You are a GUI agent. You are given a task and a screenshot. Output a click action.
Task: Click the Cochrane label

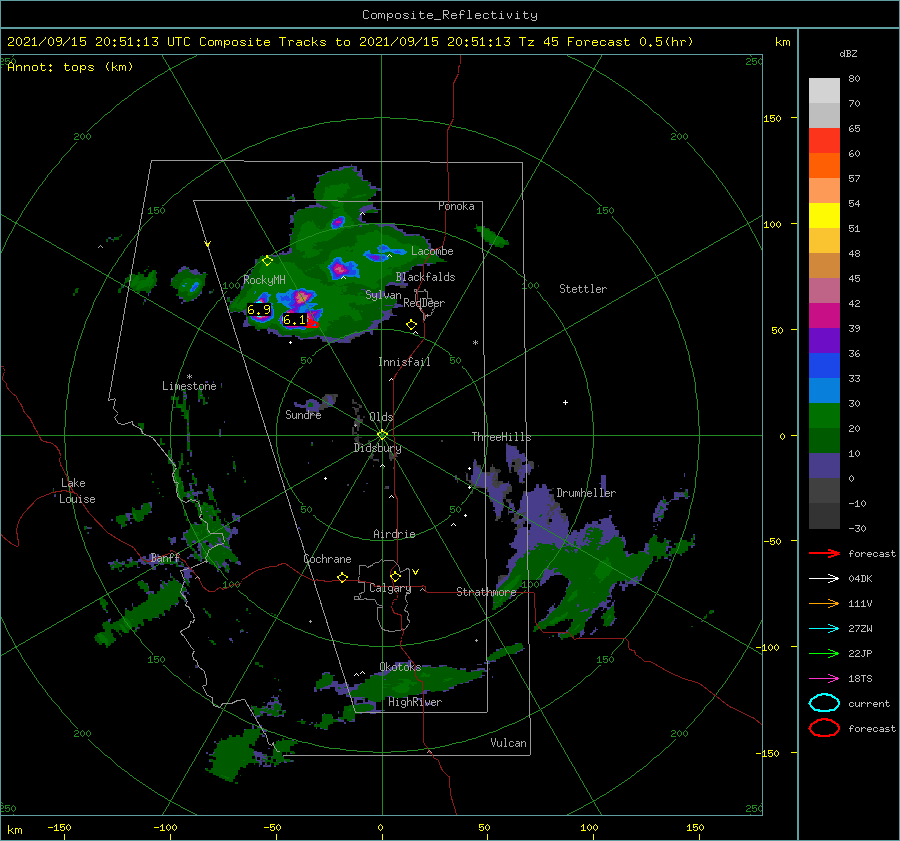(x=327, y=559)
